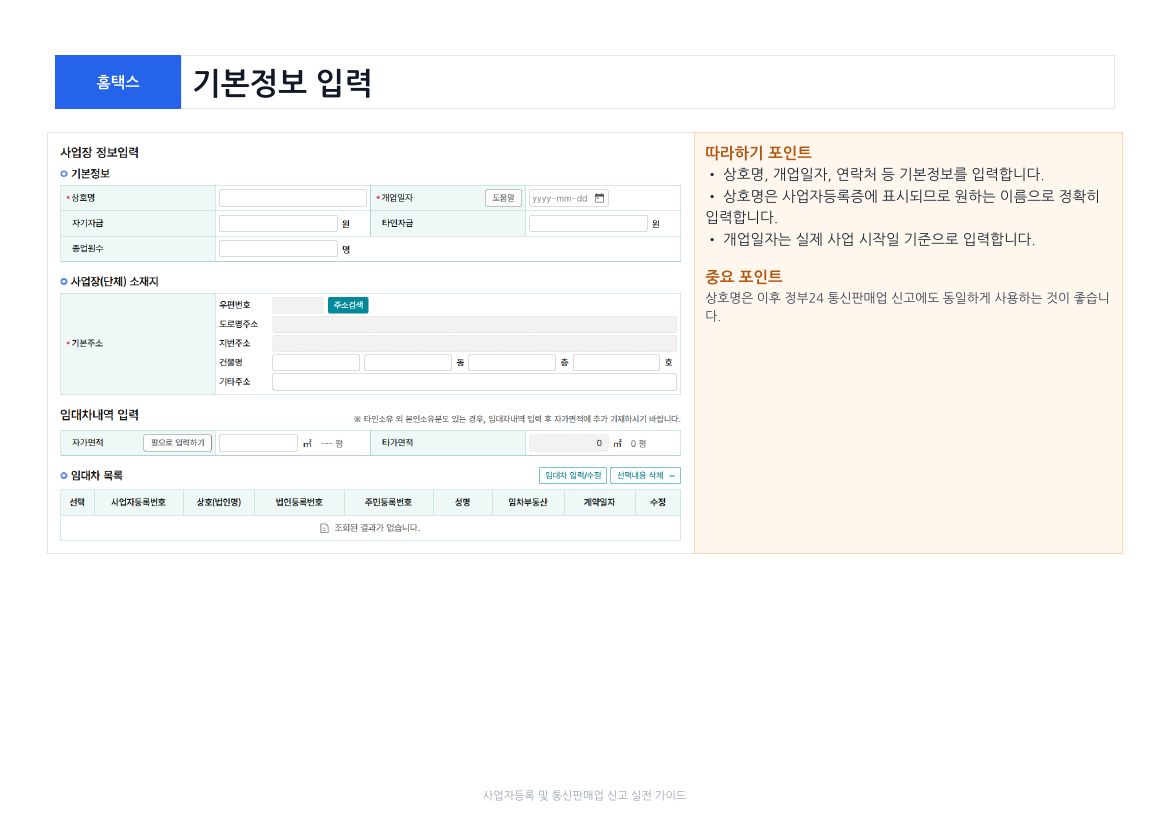Screen dimensions: 1170x827
Task: Click the 따라하기 포인트 heading
Action: 758,153
